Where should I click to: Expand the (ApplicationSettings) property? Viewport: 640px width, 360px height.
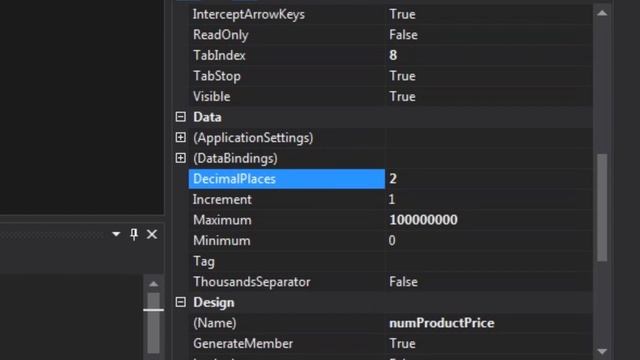point(180,138)
